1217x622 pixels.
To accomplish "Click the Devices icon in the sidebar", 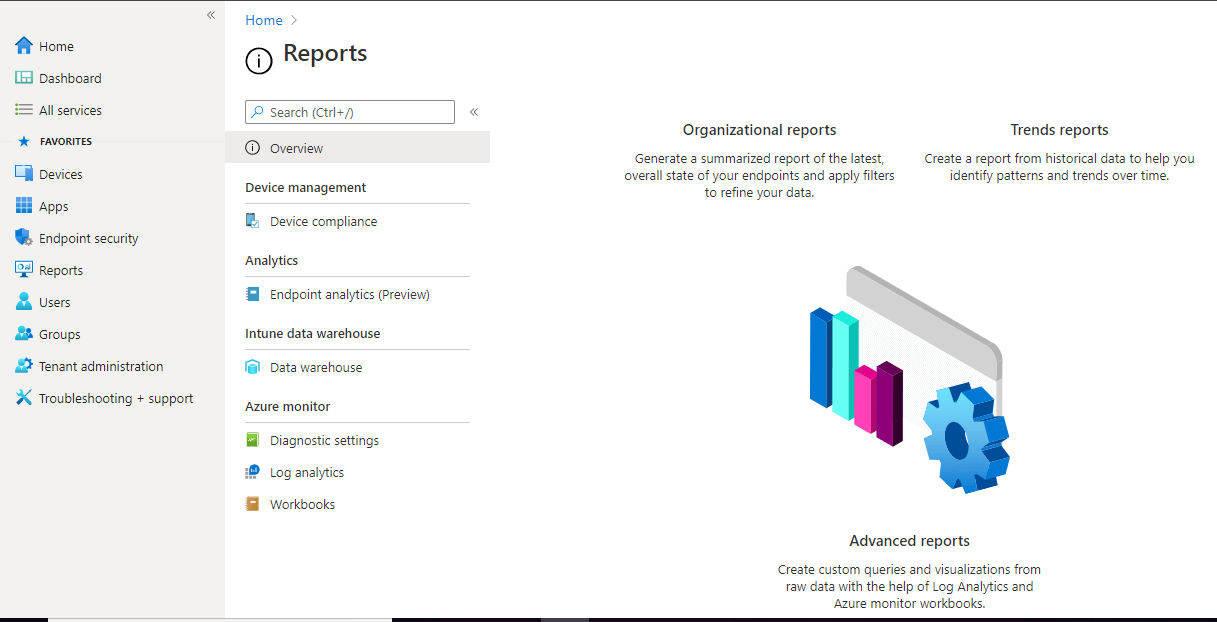I will (24, 174).
